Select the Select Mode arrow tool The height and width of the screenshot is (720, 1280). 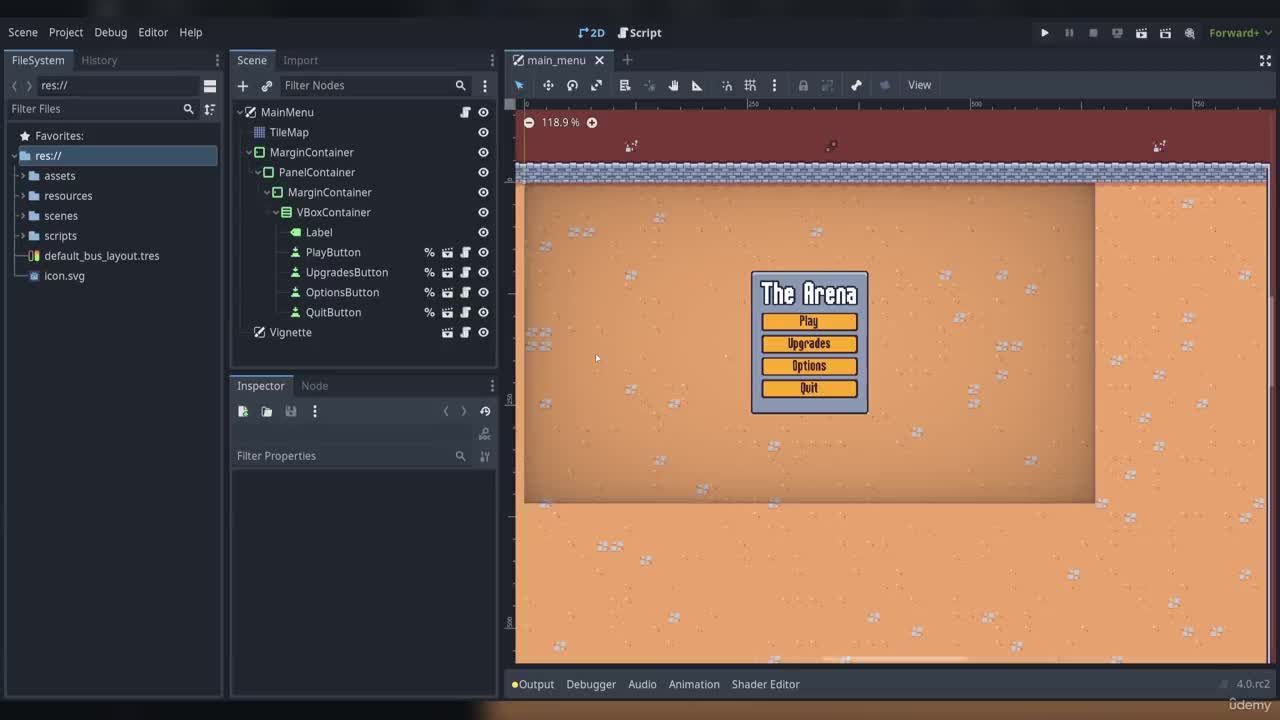click(x=519, y=85)
